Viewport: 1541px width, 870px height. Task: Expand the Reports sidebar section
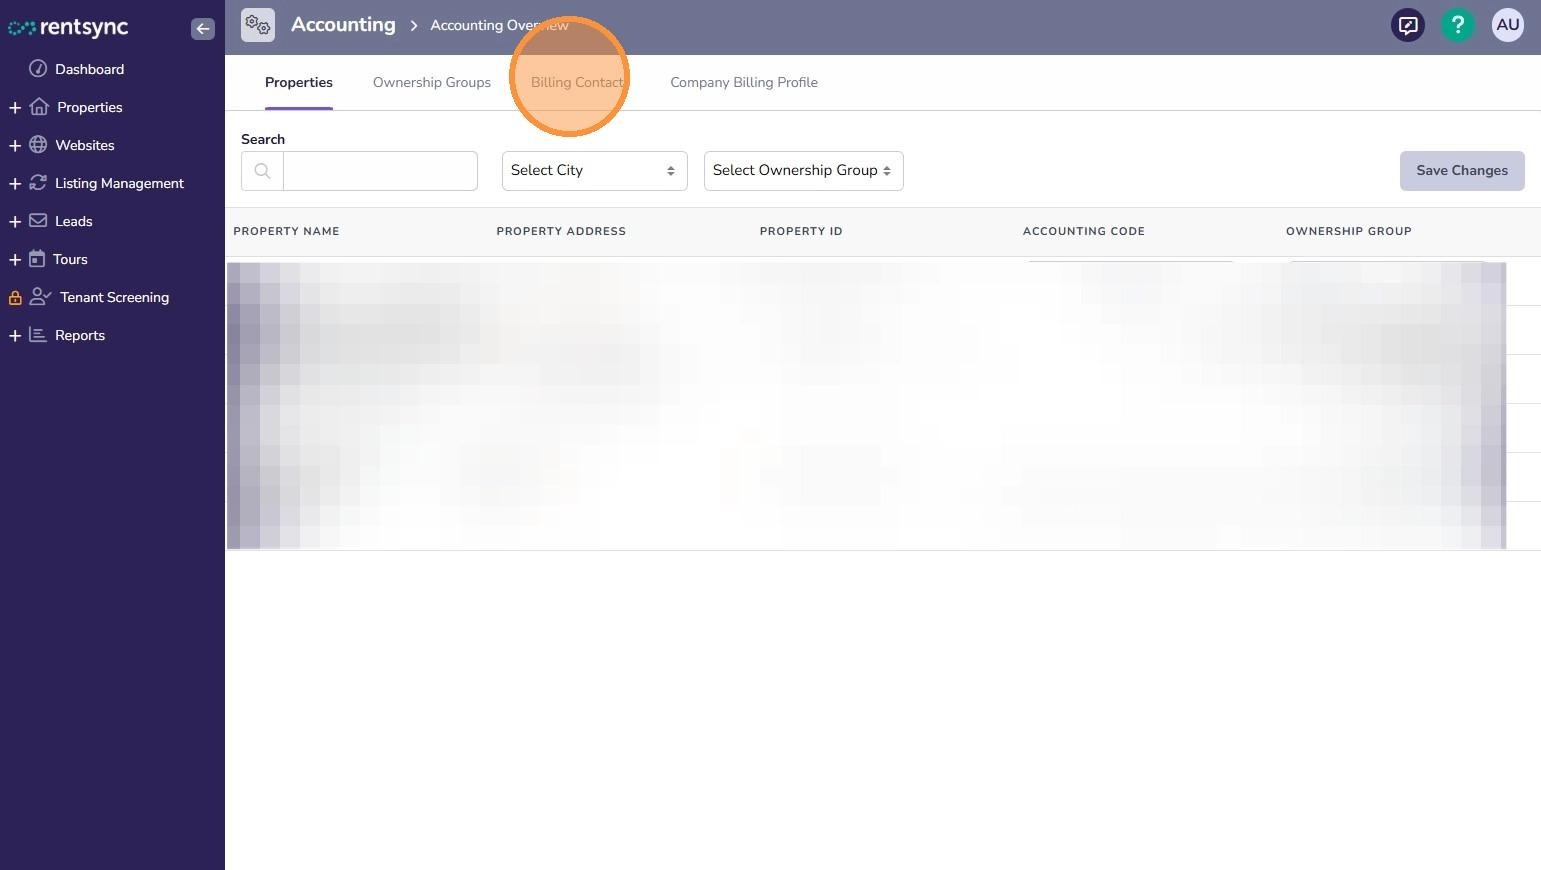[15, 335]
